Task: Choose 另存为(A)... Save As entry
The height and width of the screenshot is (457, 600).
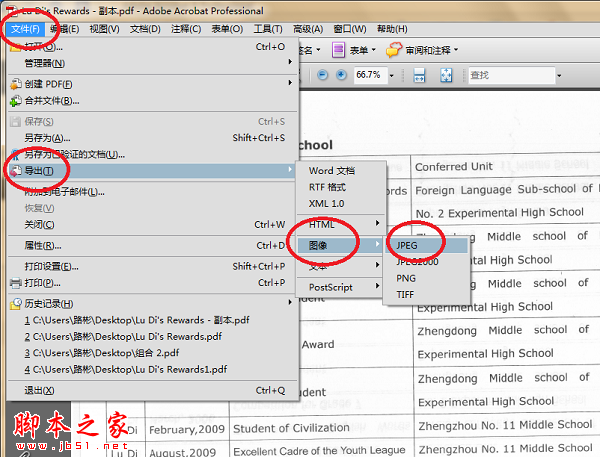Action: [x=152, y=138]
